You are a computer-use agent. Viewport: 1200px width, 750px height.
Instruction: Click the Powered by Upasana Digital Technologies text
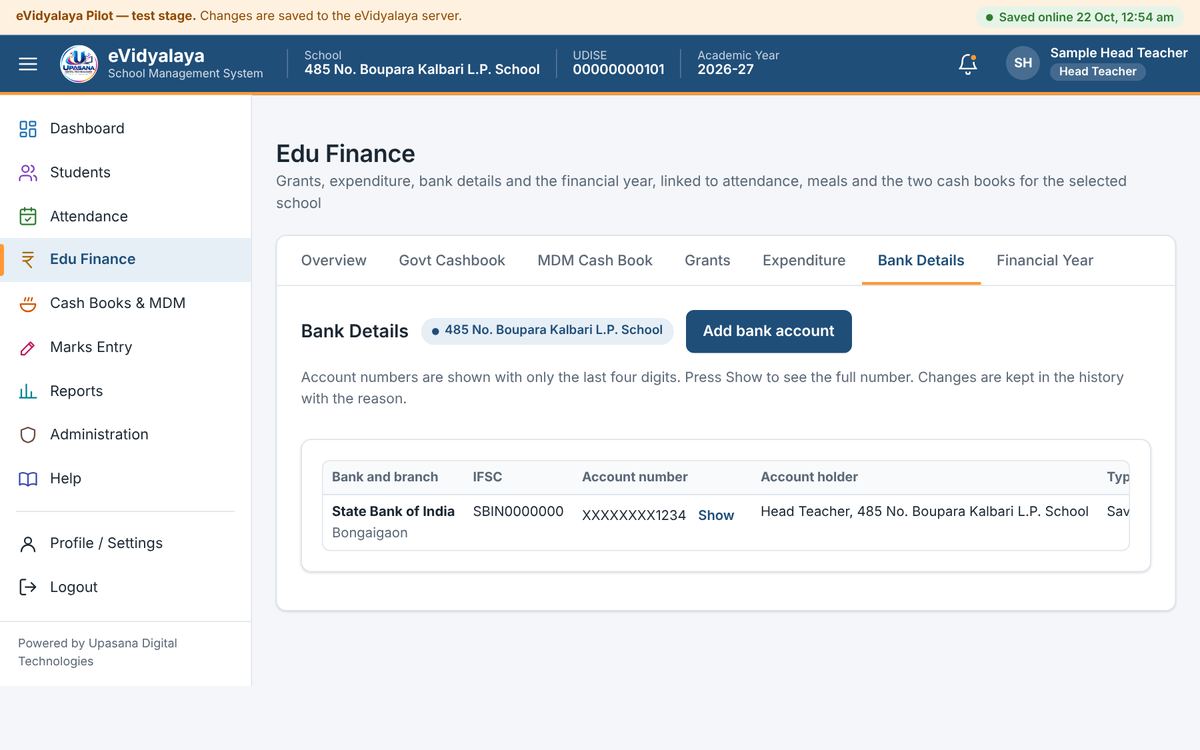coord(98,652)
